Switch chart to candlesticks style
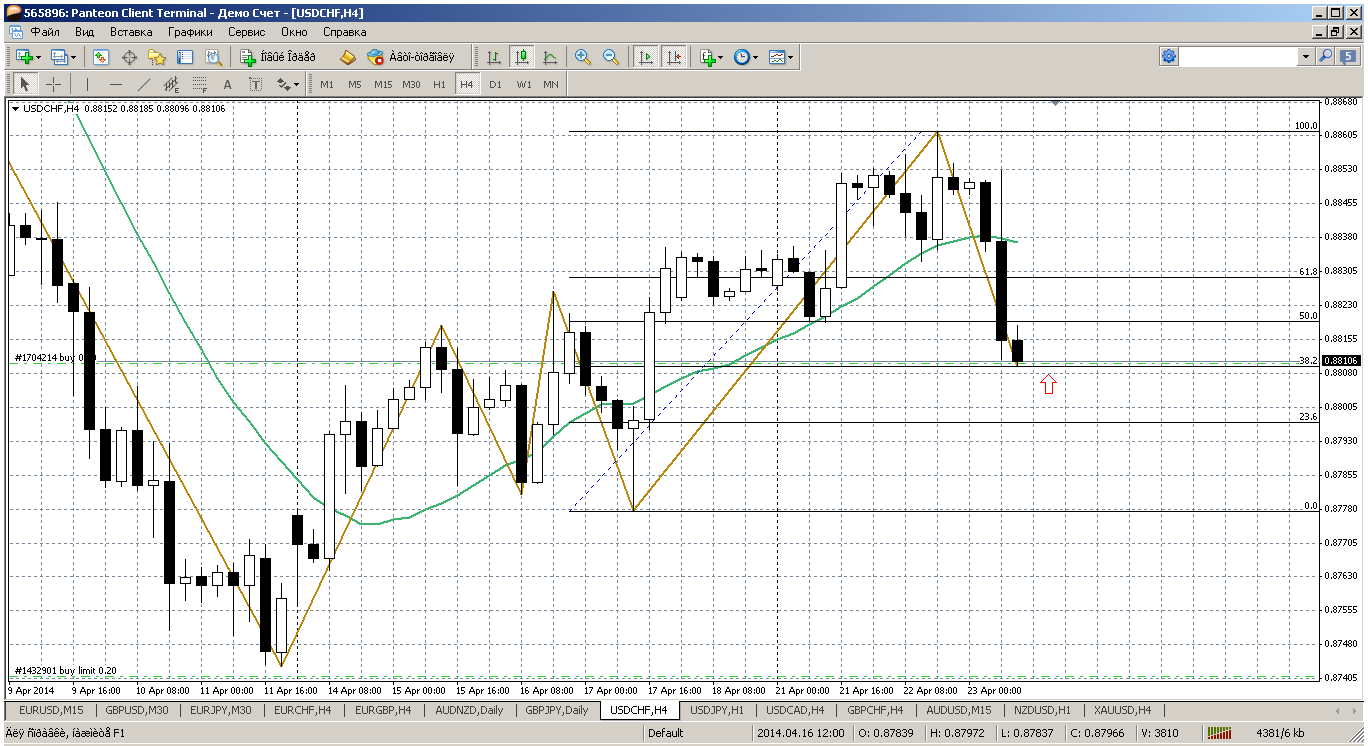This screenshot has height=746, width=1368. click(x=521, y=57)
